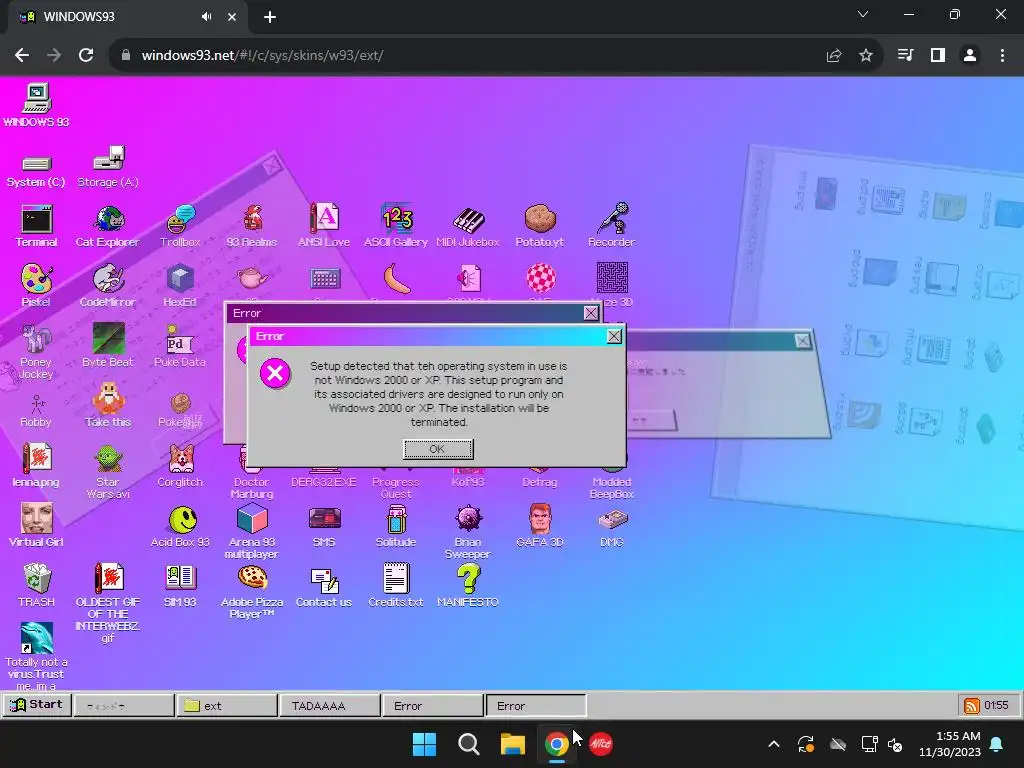Open the 93 Realms icon
The image size is (1024, 768).
point(252,219)
